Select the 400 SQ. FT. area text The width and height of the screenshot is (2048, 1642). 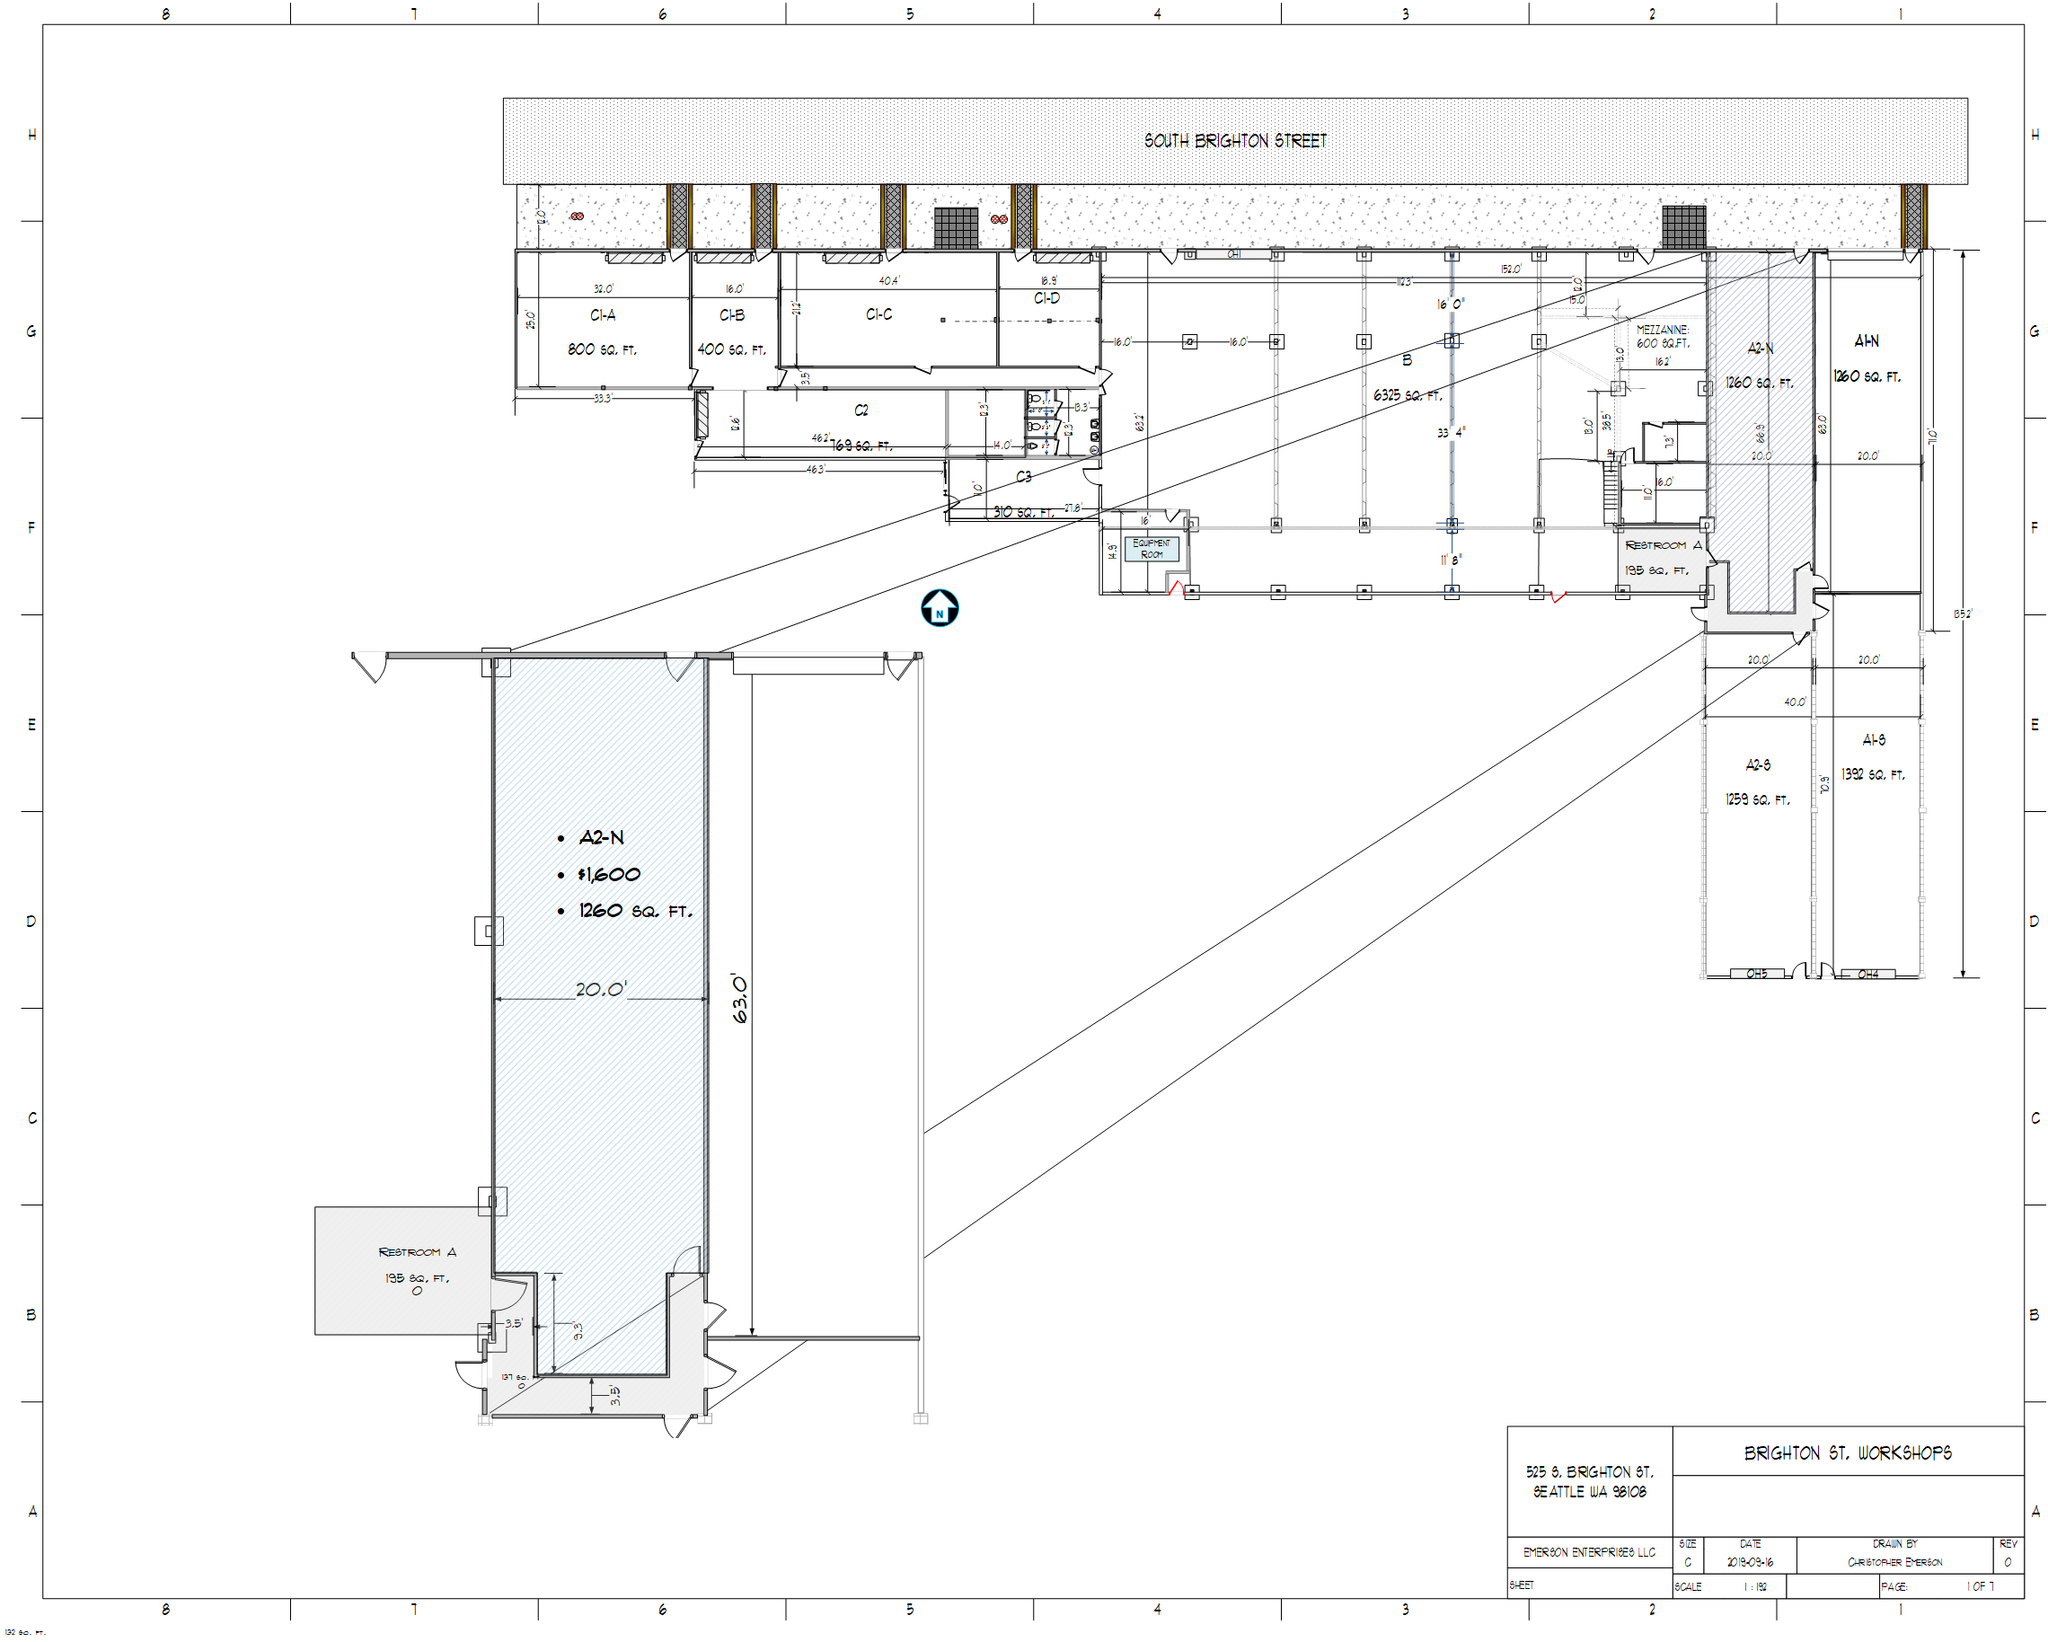(x=732, y=350)
